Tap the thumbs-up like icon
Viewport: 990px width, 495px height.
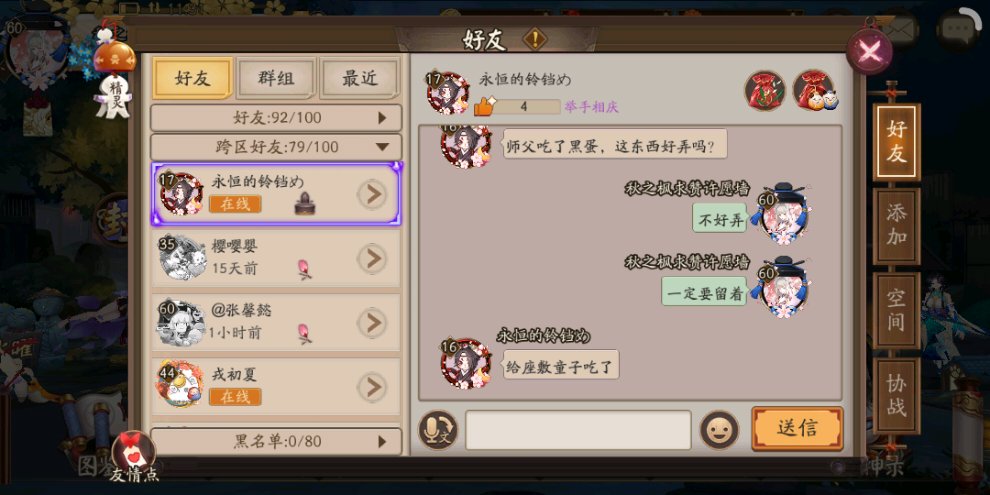pyautogui.click(x=483, y=106)
